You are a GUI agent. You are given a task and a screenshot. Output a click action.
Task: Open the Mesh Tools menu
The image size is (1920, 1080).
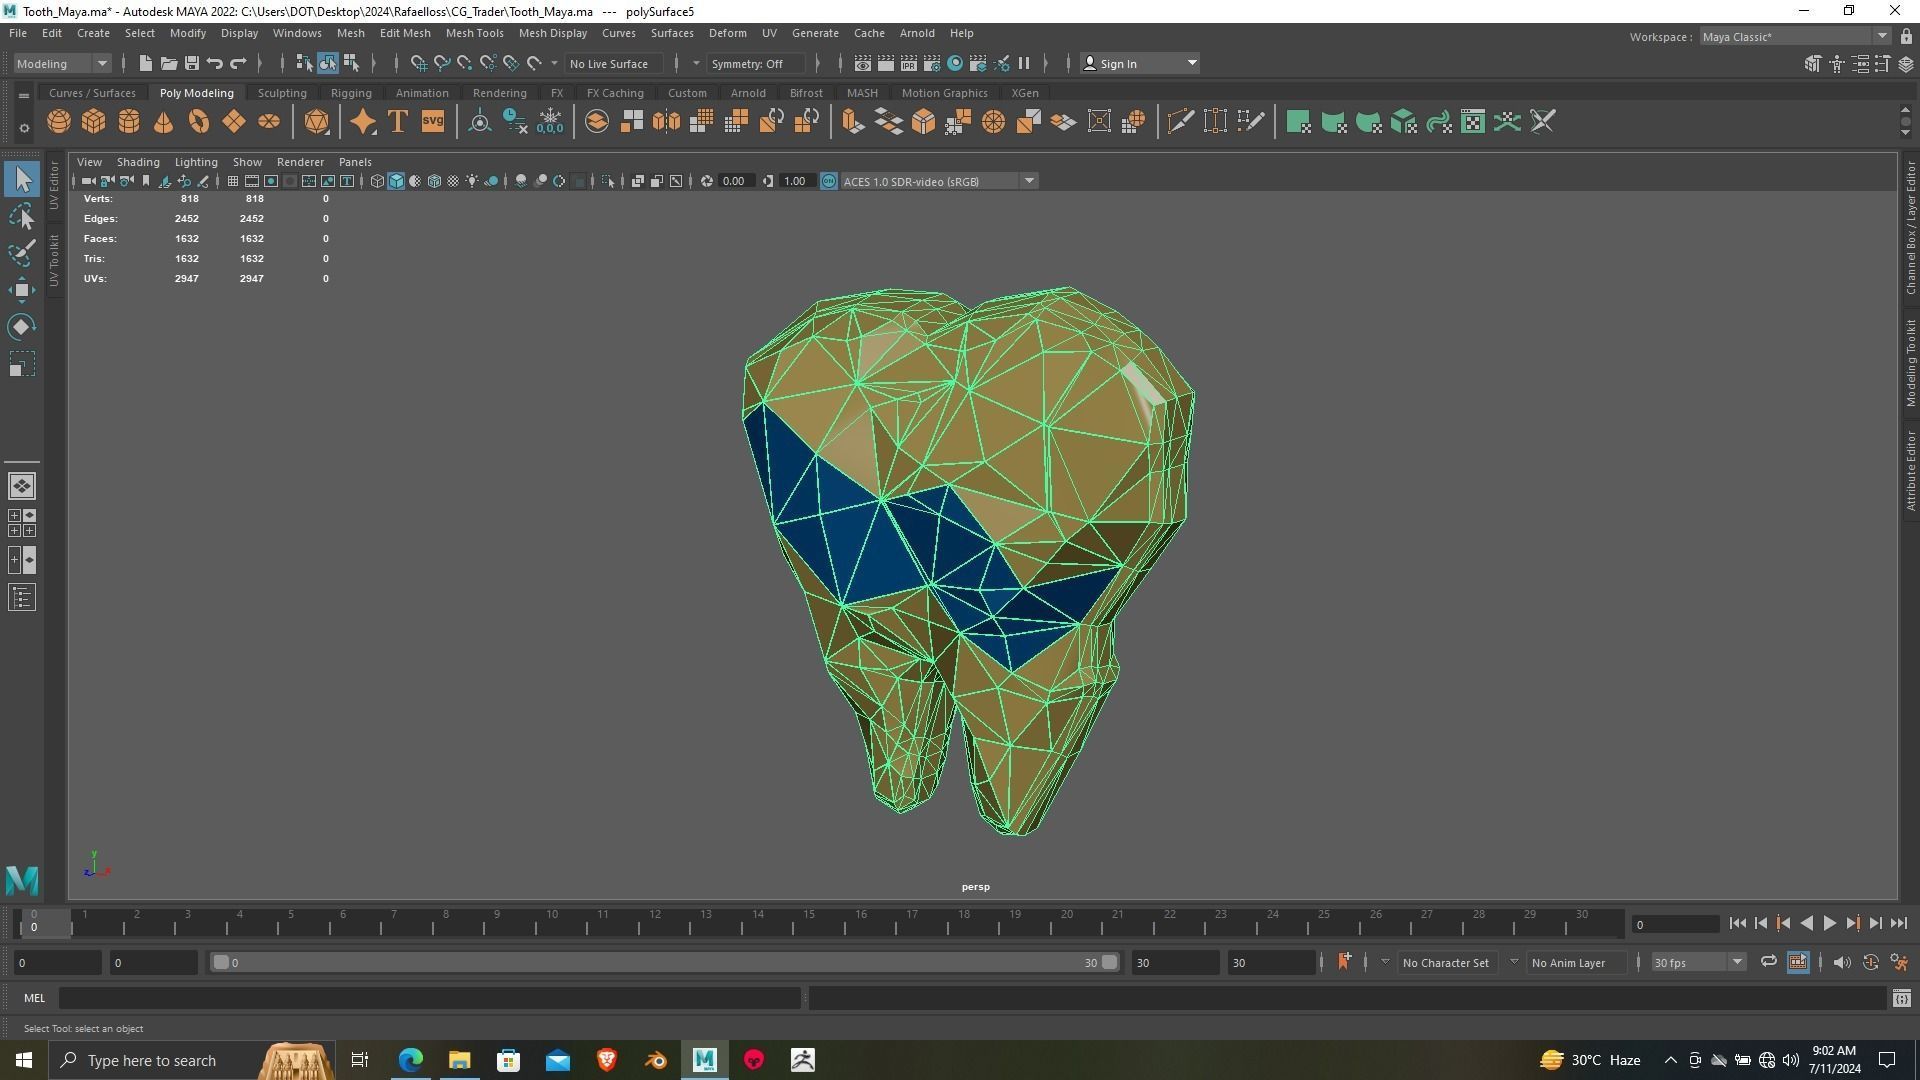[474, 33]
